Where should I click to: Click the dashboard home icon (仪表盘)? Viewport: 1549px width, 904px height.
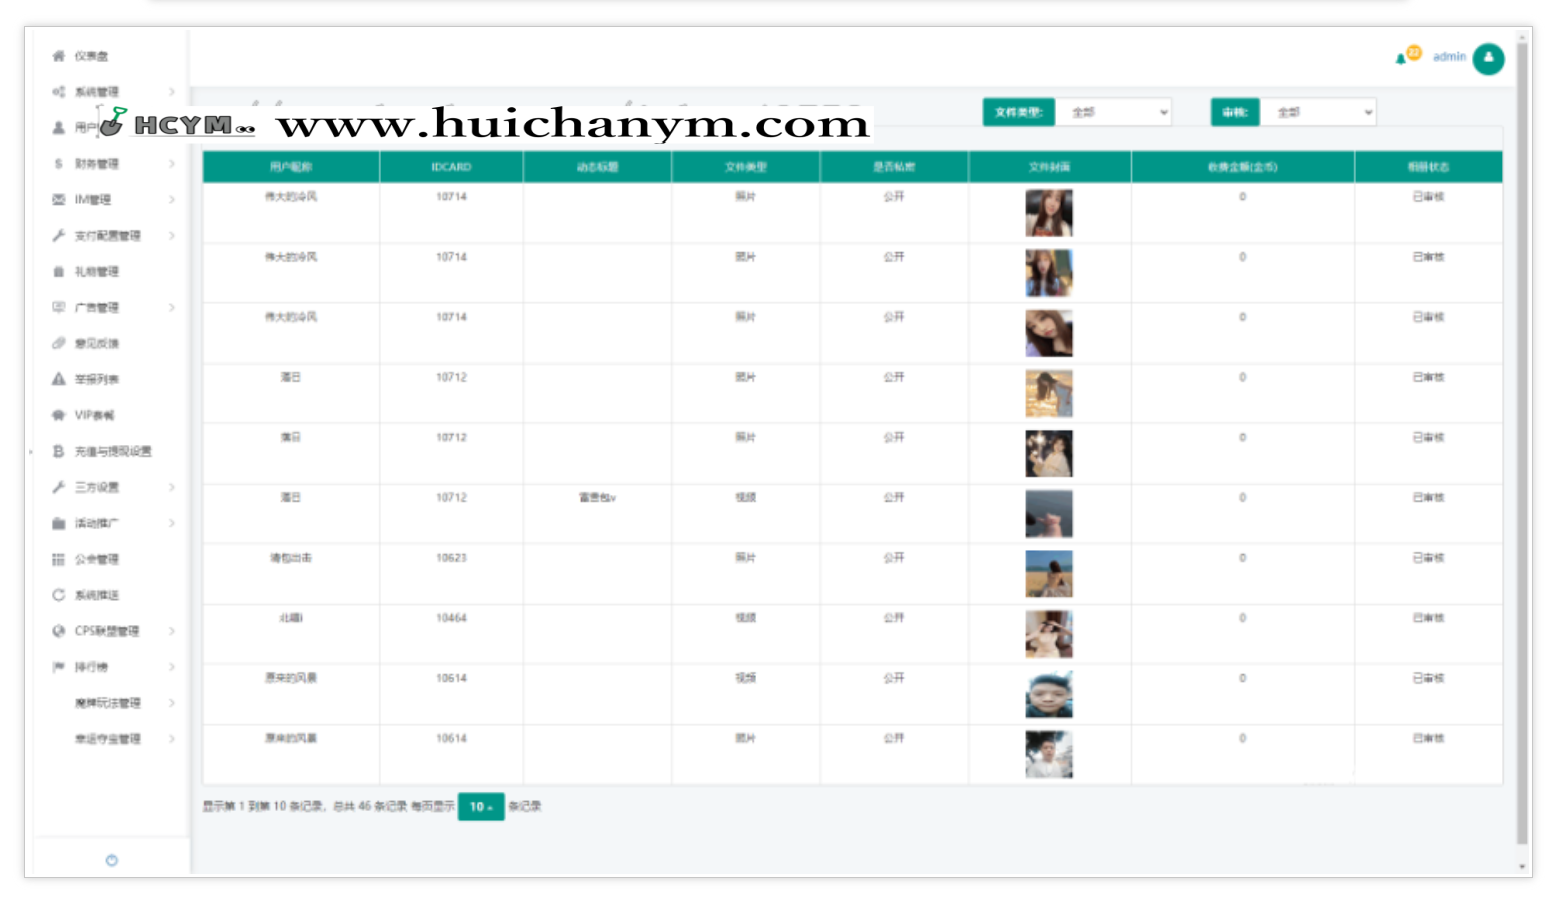[58, 56]
